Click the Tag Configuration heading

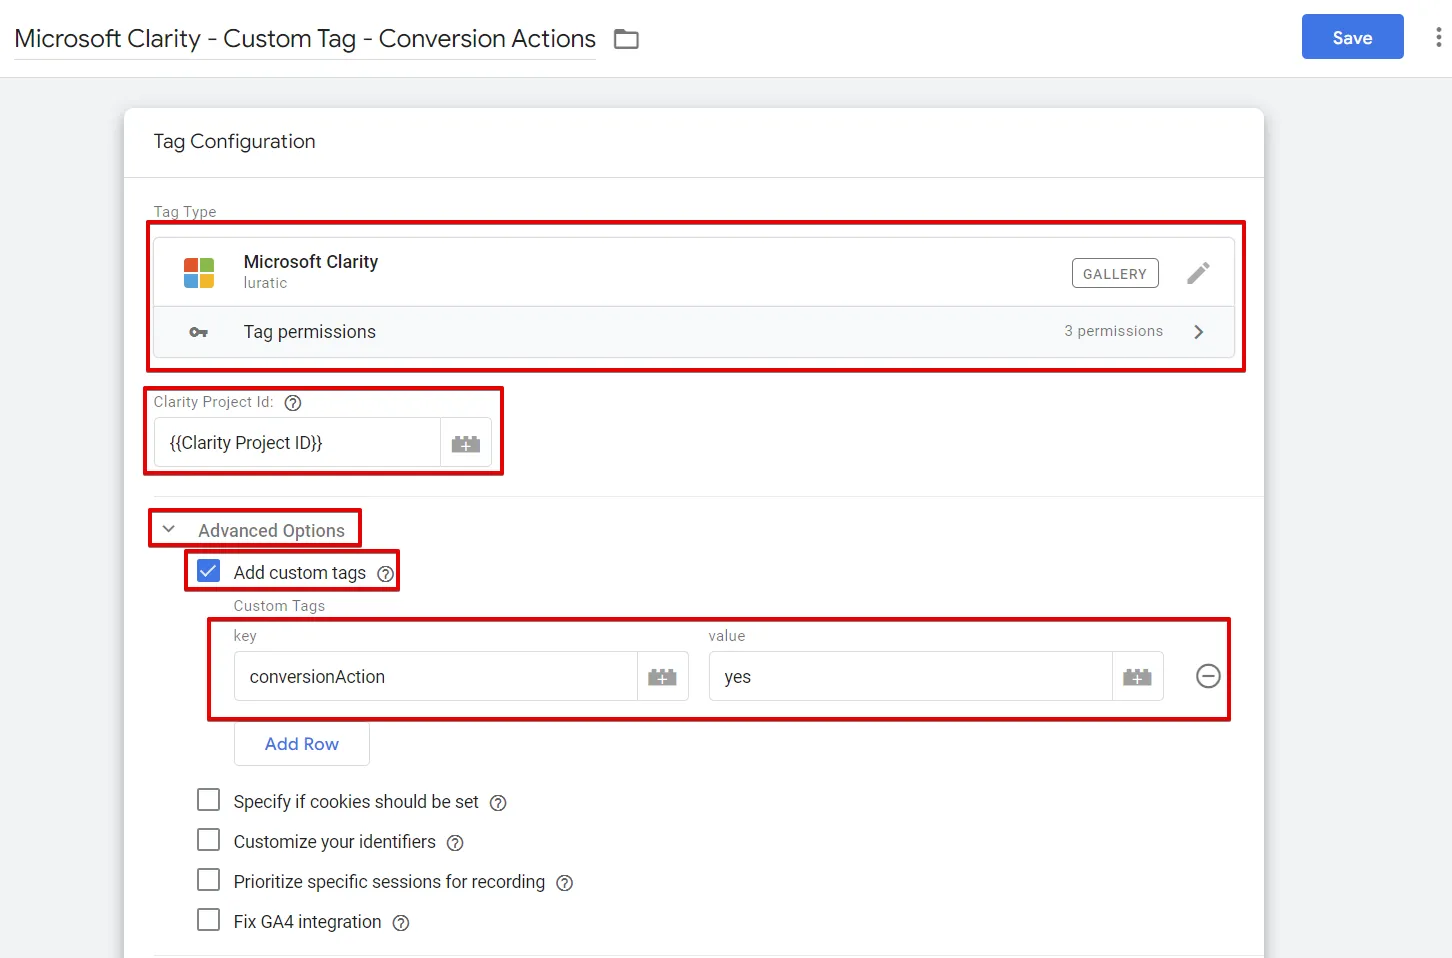coord(234,142)
